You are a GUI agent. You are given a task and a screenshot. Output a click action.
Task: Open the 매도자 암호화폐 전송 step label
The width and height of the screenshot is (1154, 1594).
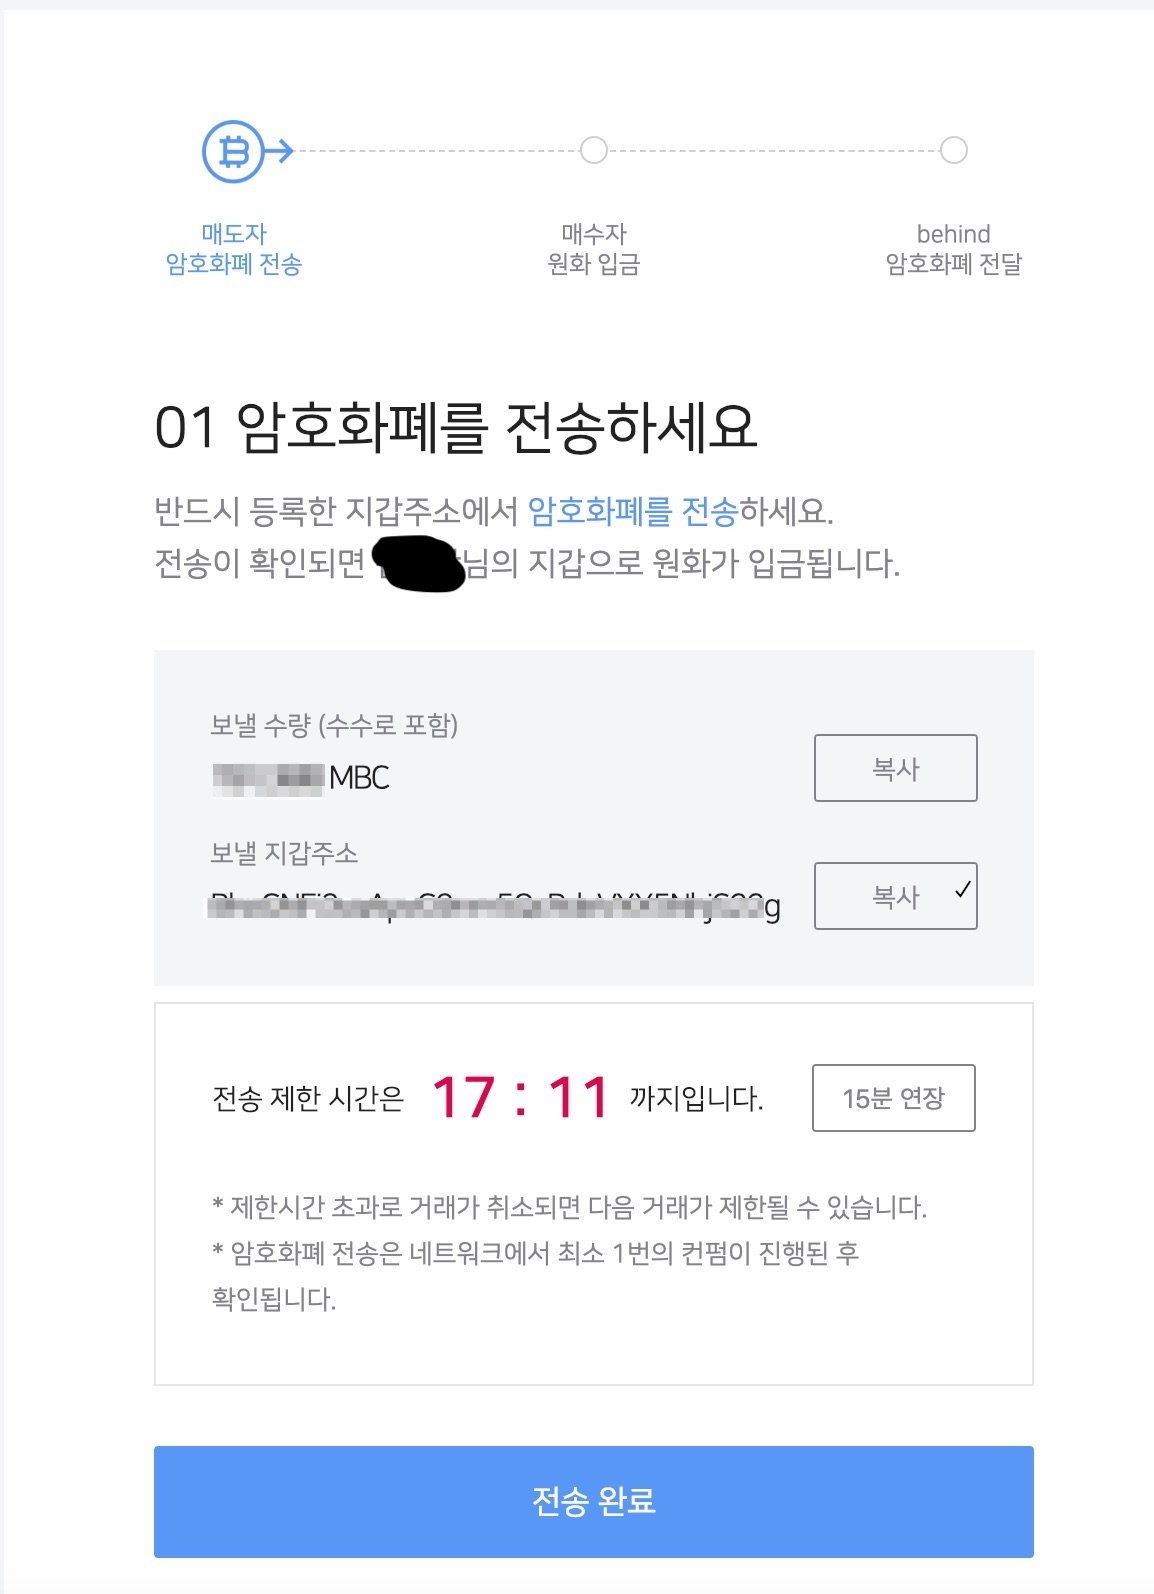pyautogui.click(x=233, y=249)
